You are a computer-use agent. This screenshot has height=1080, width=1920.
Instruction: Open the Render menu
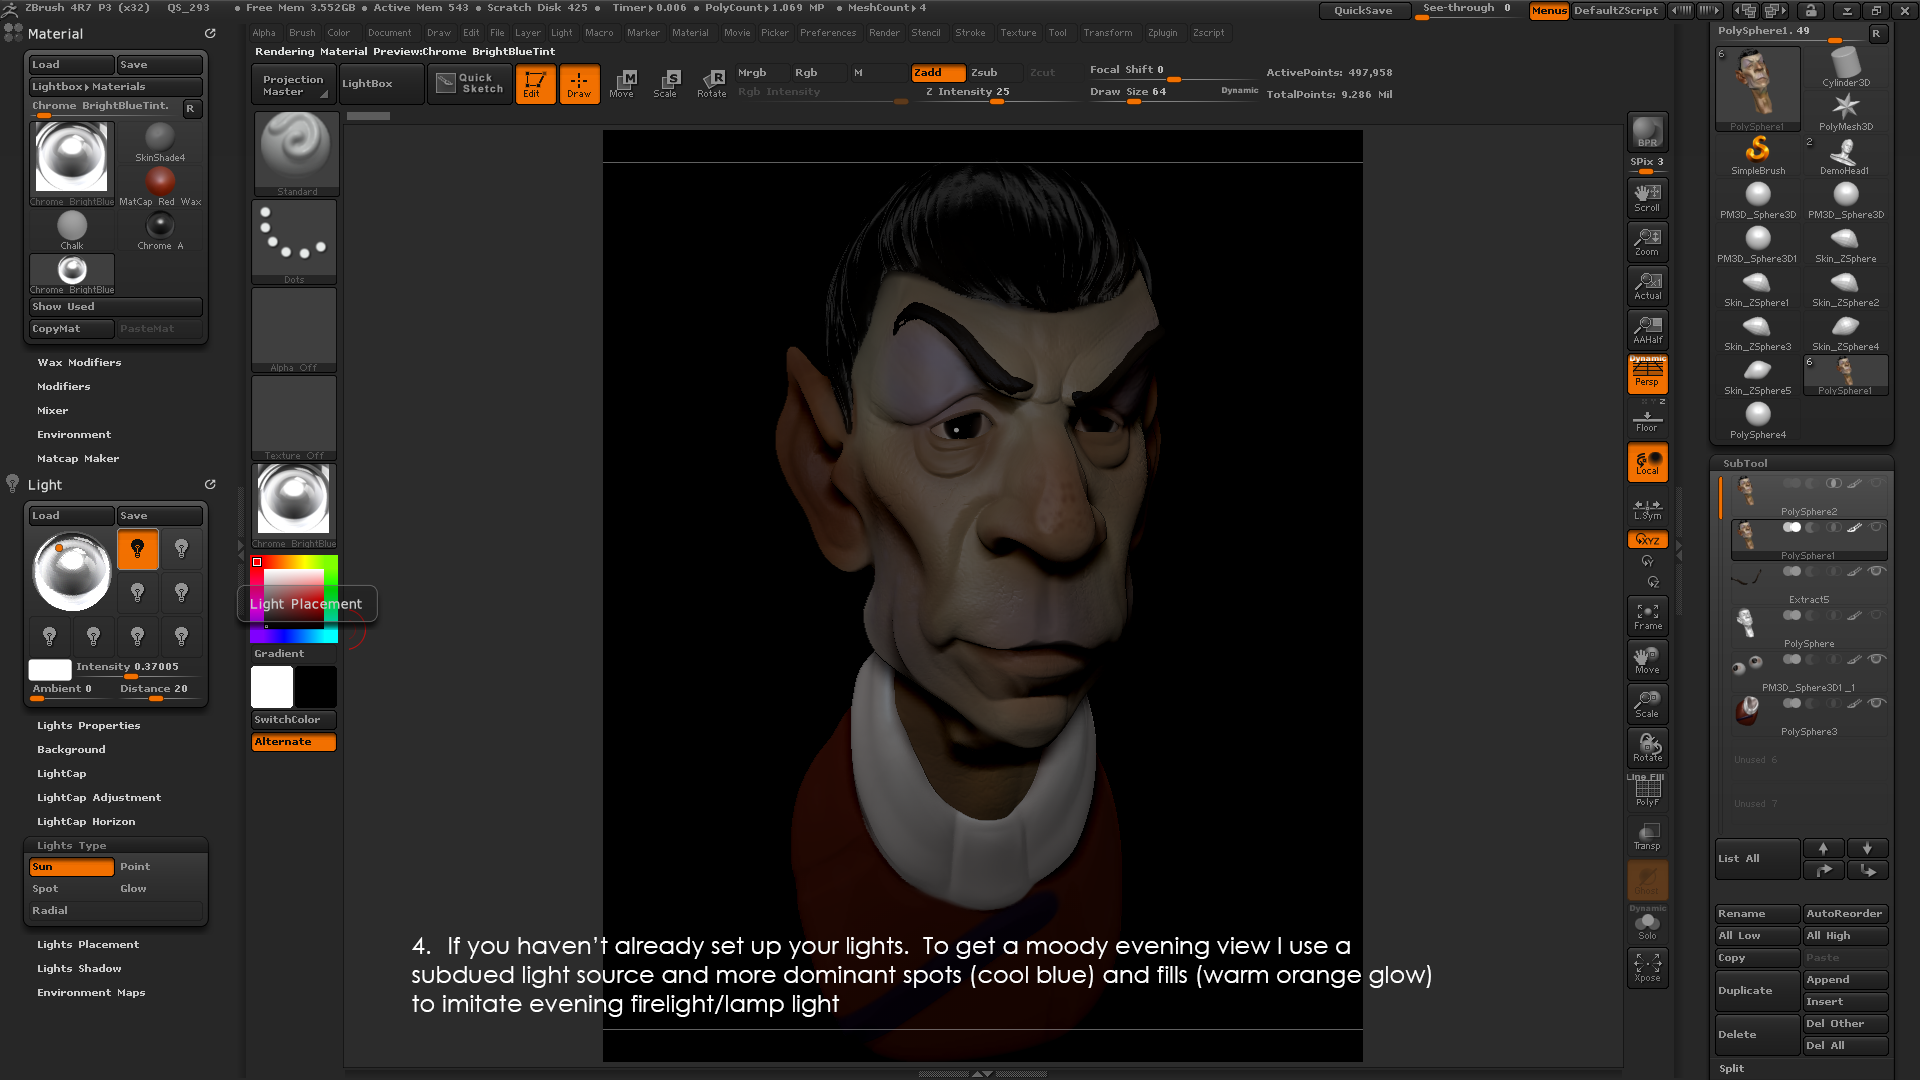(x=884, y=32)
